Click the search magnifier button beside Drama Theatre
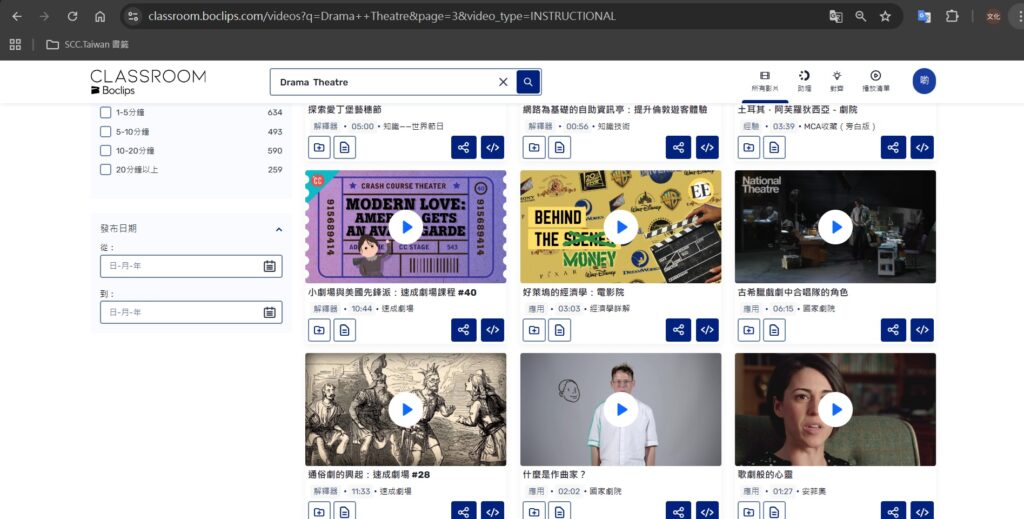 click(528, 82)
